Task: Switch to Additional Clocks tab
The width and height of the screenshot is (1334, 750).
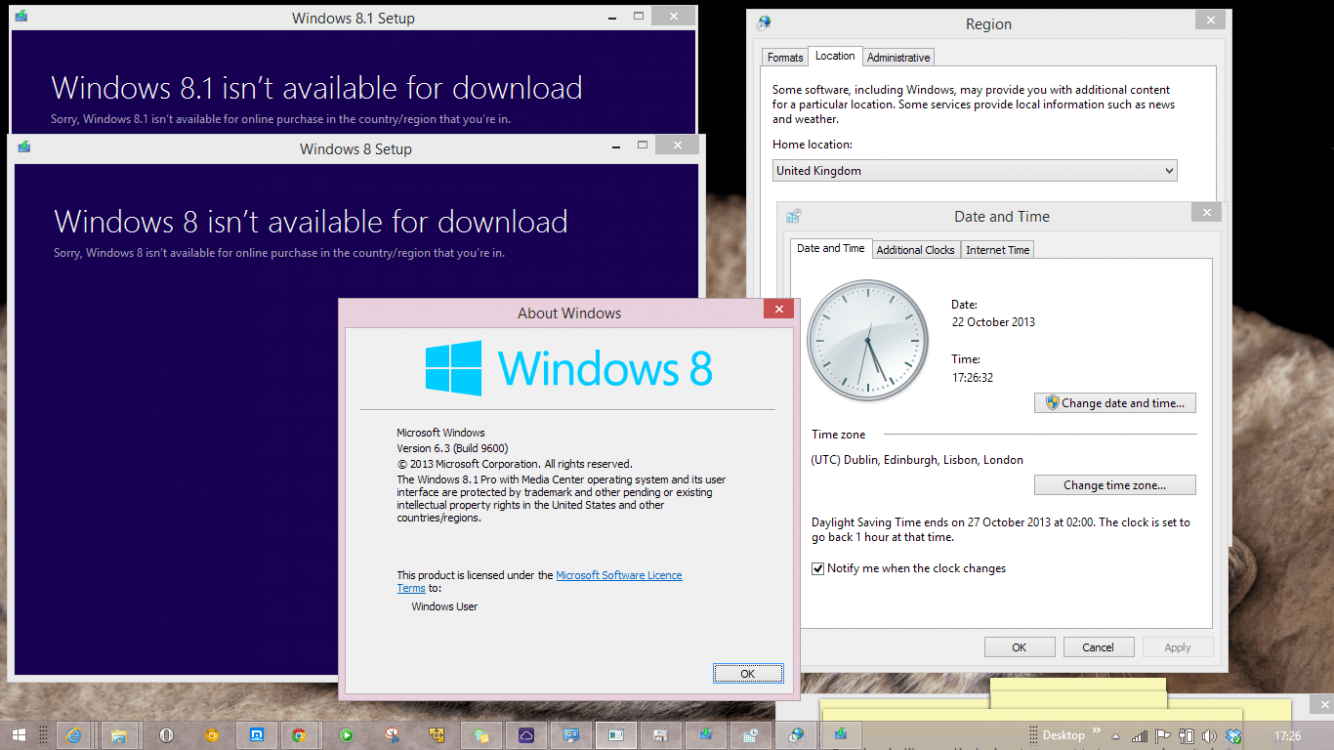Action: (915, 250)
